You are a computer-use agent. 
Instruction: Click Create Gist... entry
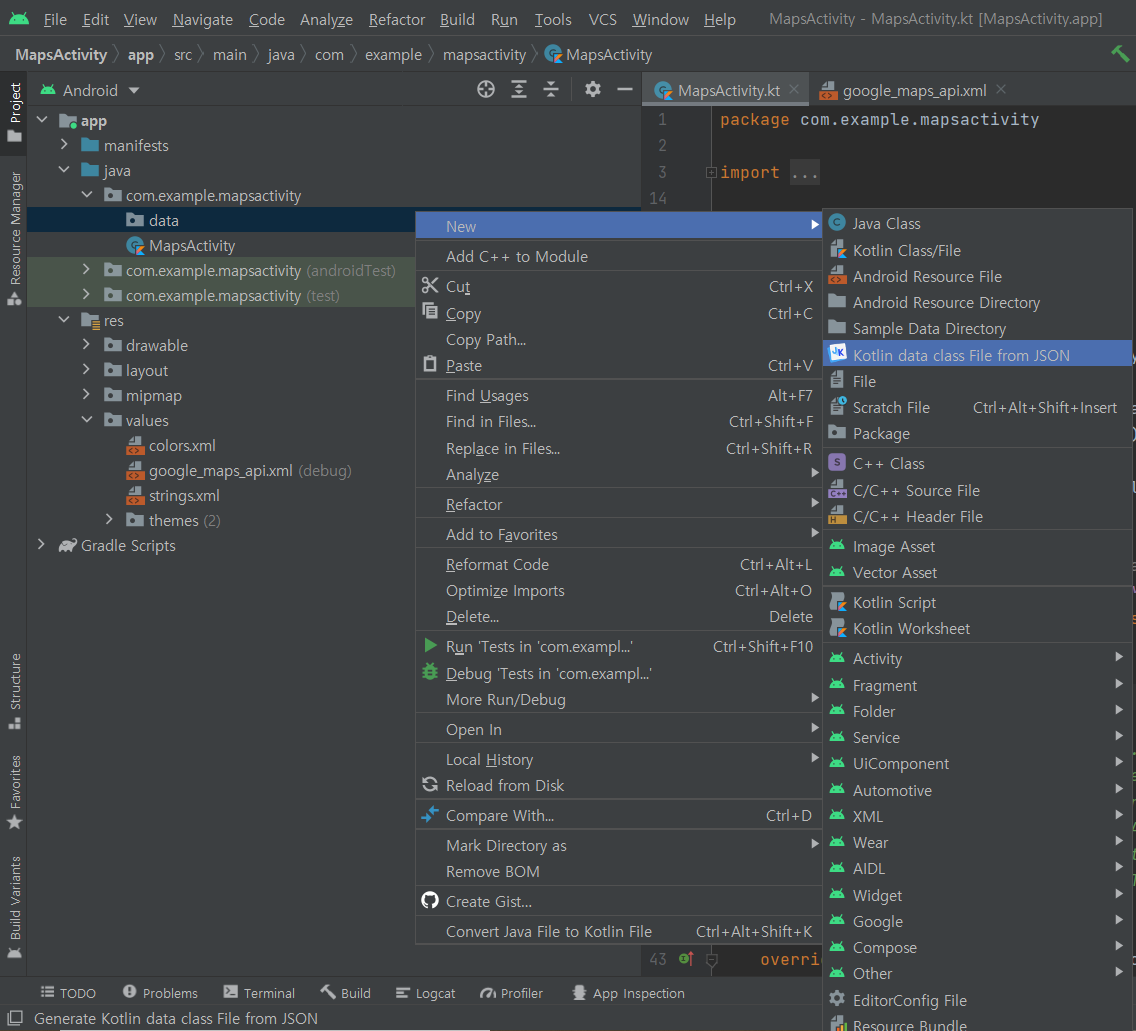point(619,901)
